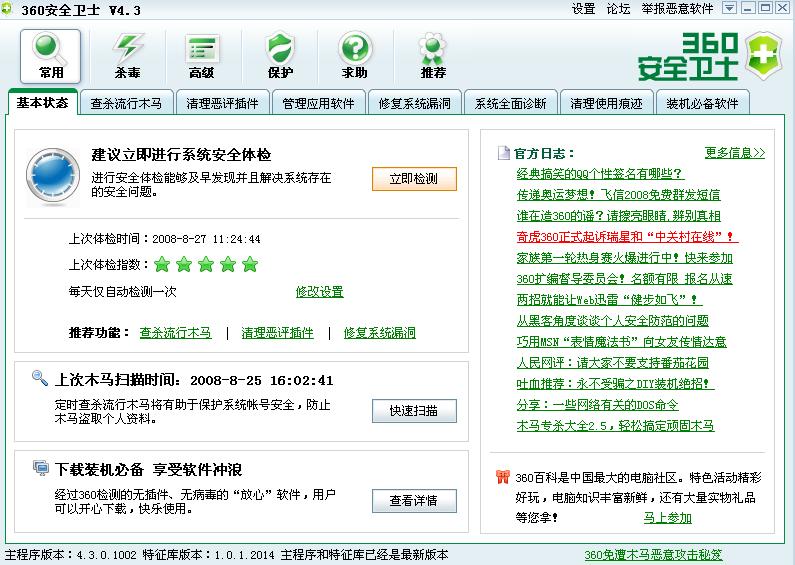Click the computer icon beside 下载装机必备
Viewport: 795px width, 565px height.
pos(41,467)
